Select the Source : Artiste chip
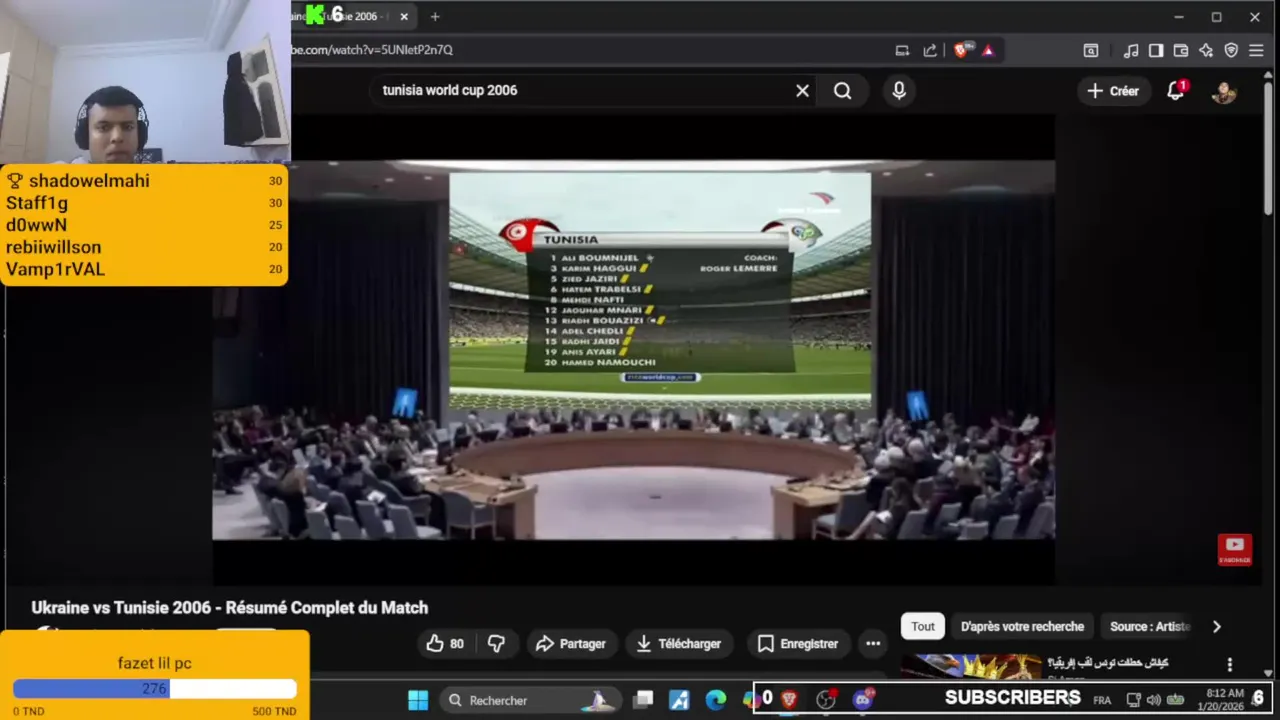Viewport: 1280px width, 720px height. (1150, 627)
